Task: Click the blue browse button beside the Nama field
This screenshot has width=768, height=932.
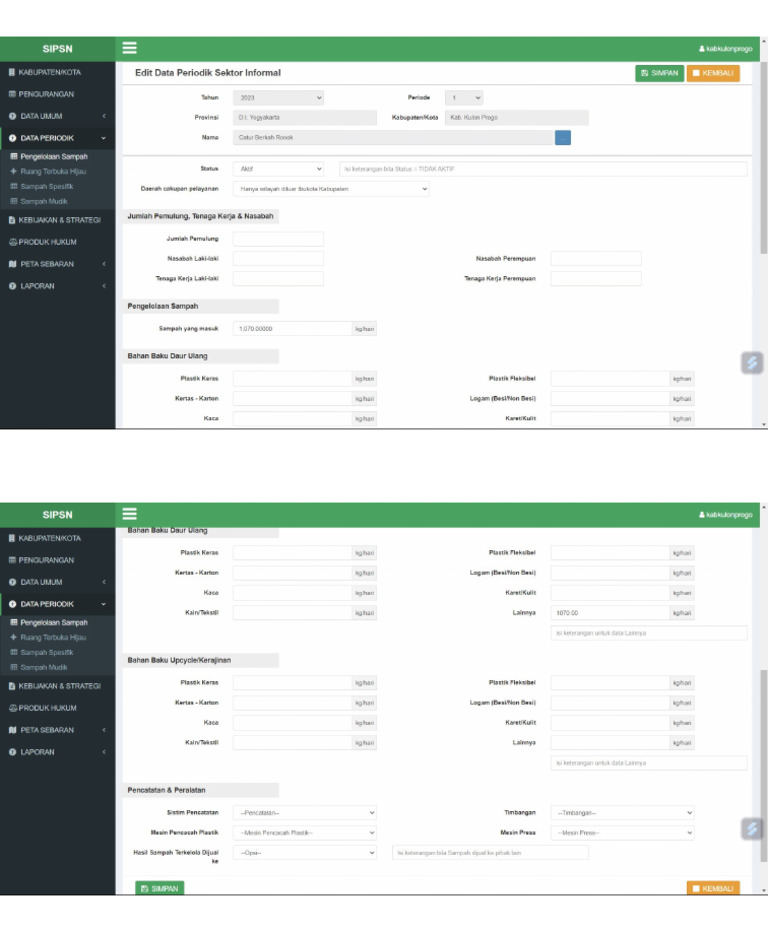Action: click(x=562, y=138)
